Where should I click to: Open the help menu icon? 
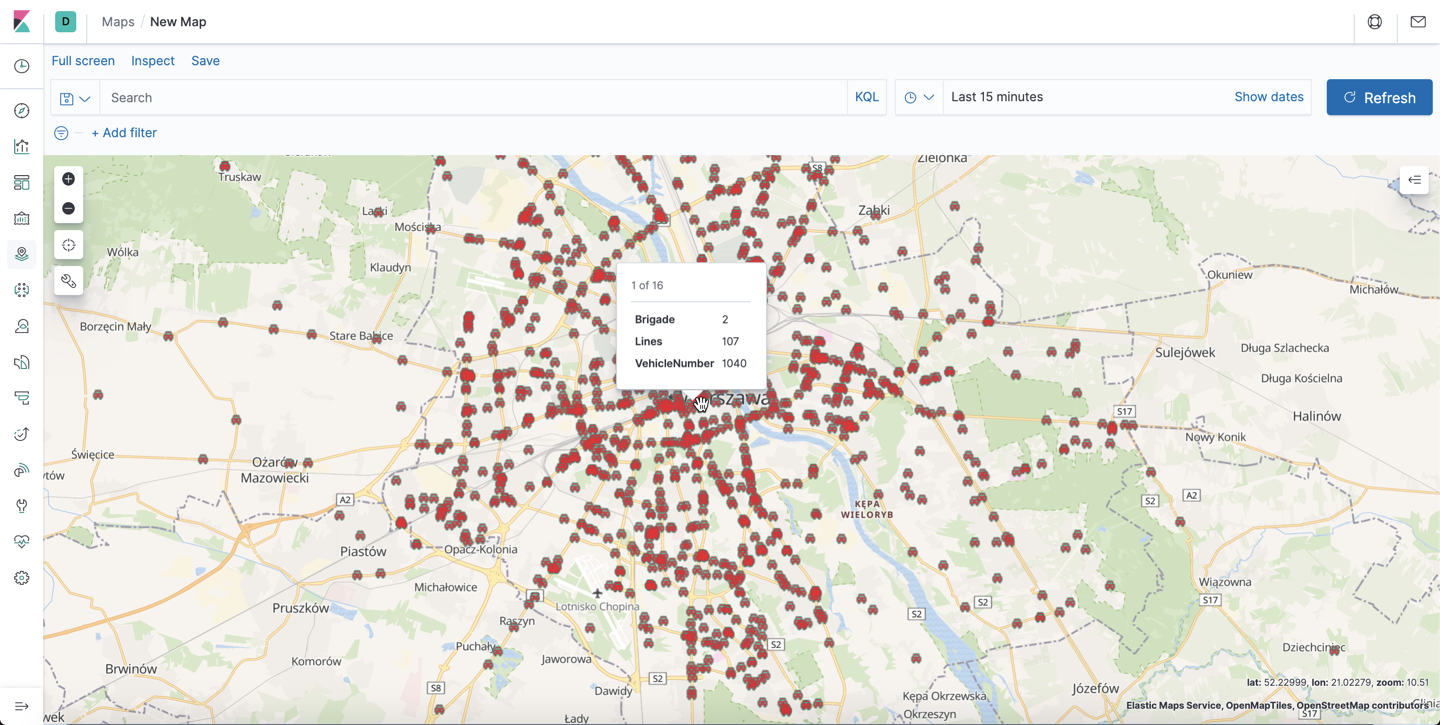click(x=1375, y=22)
